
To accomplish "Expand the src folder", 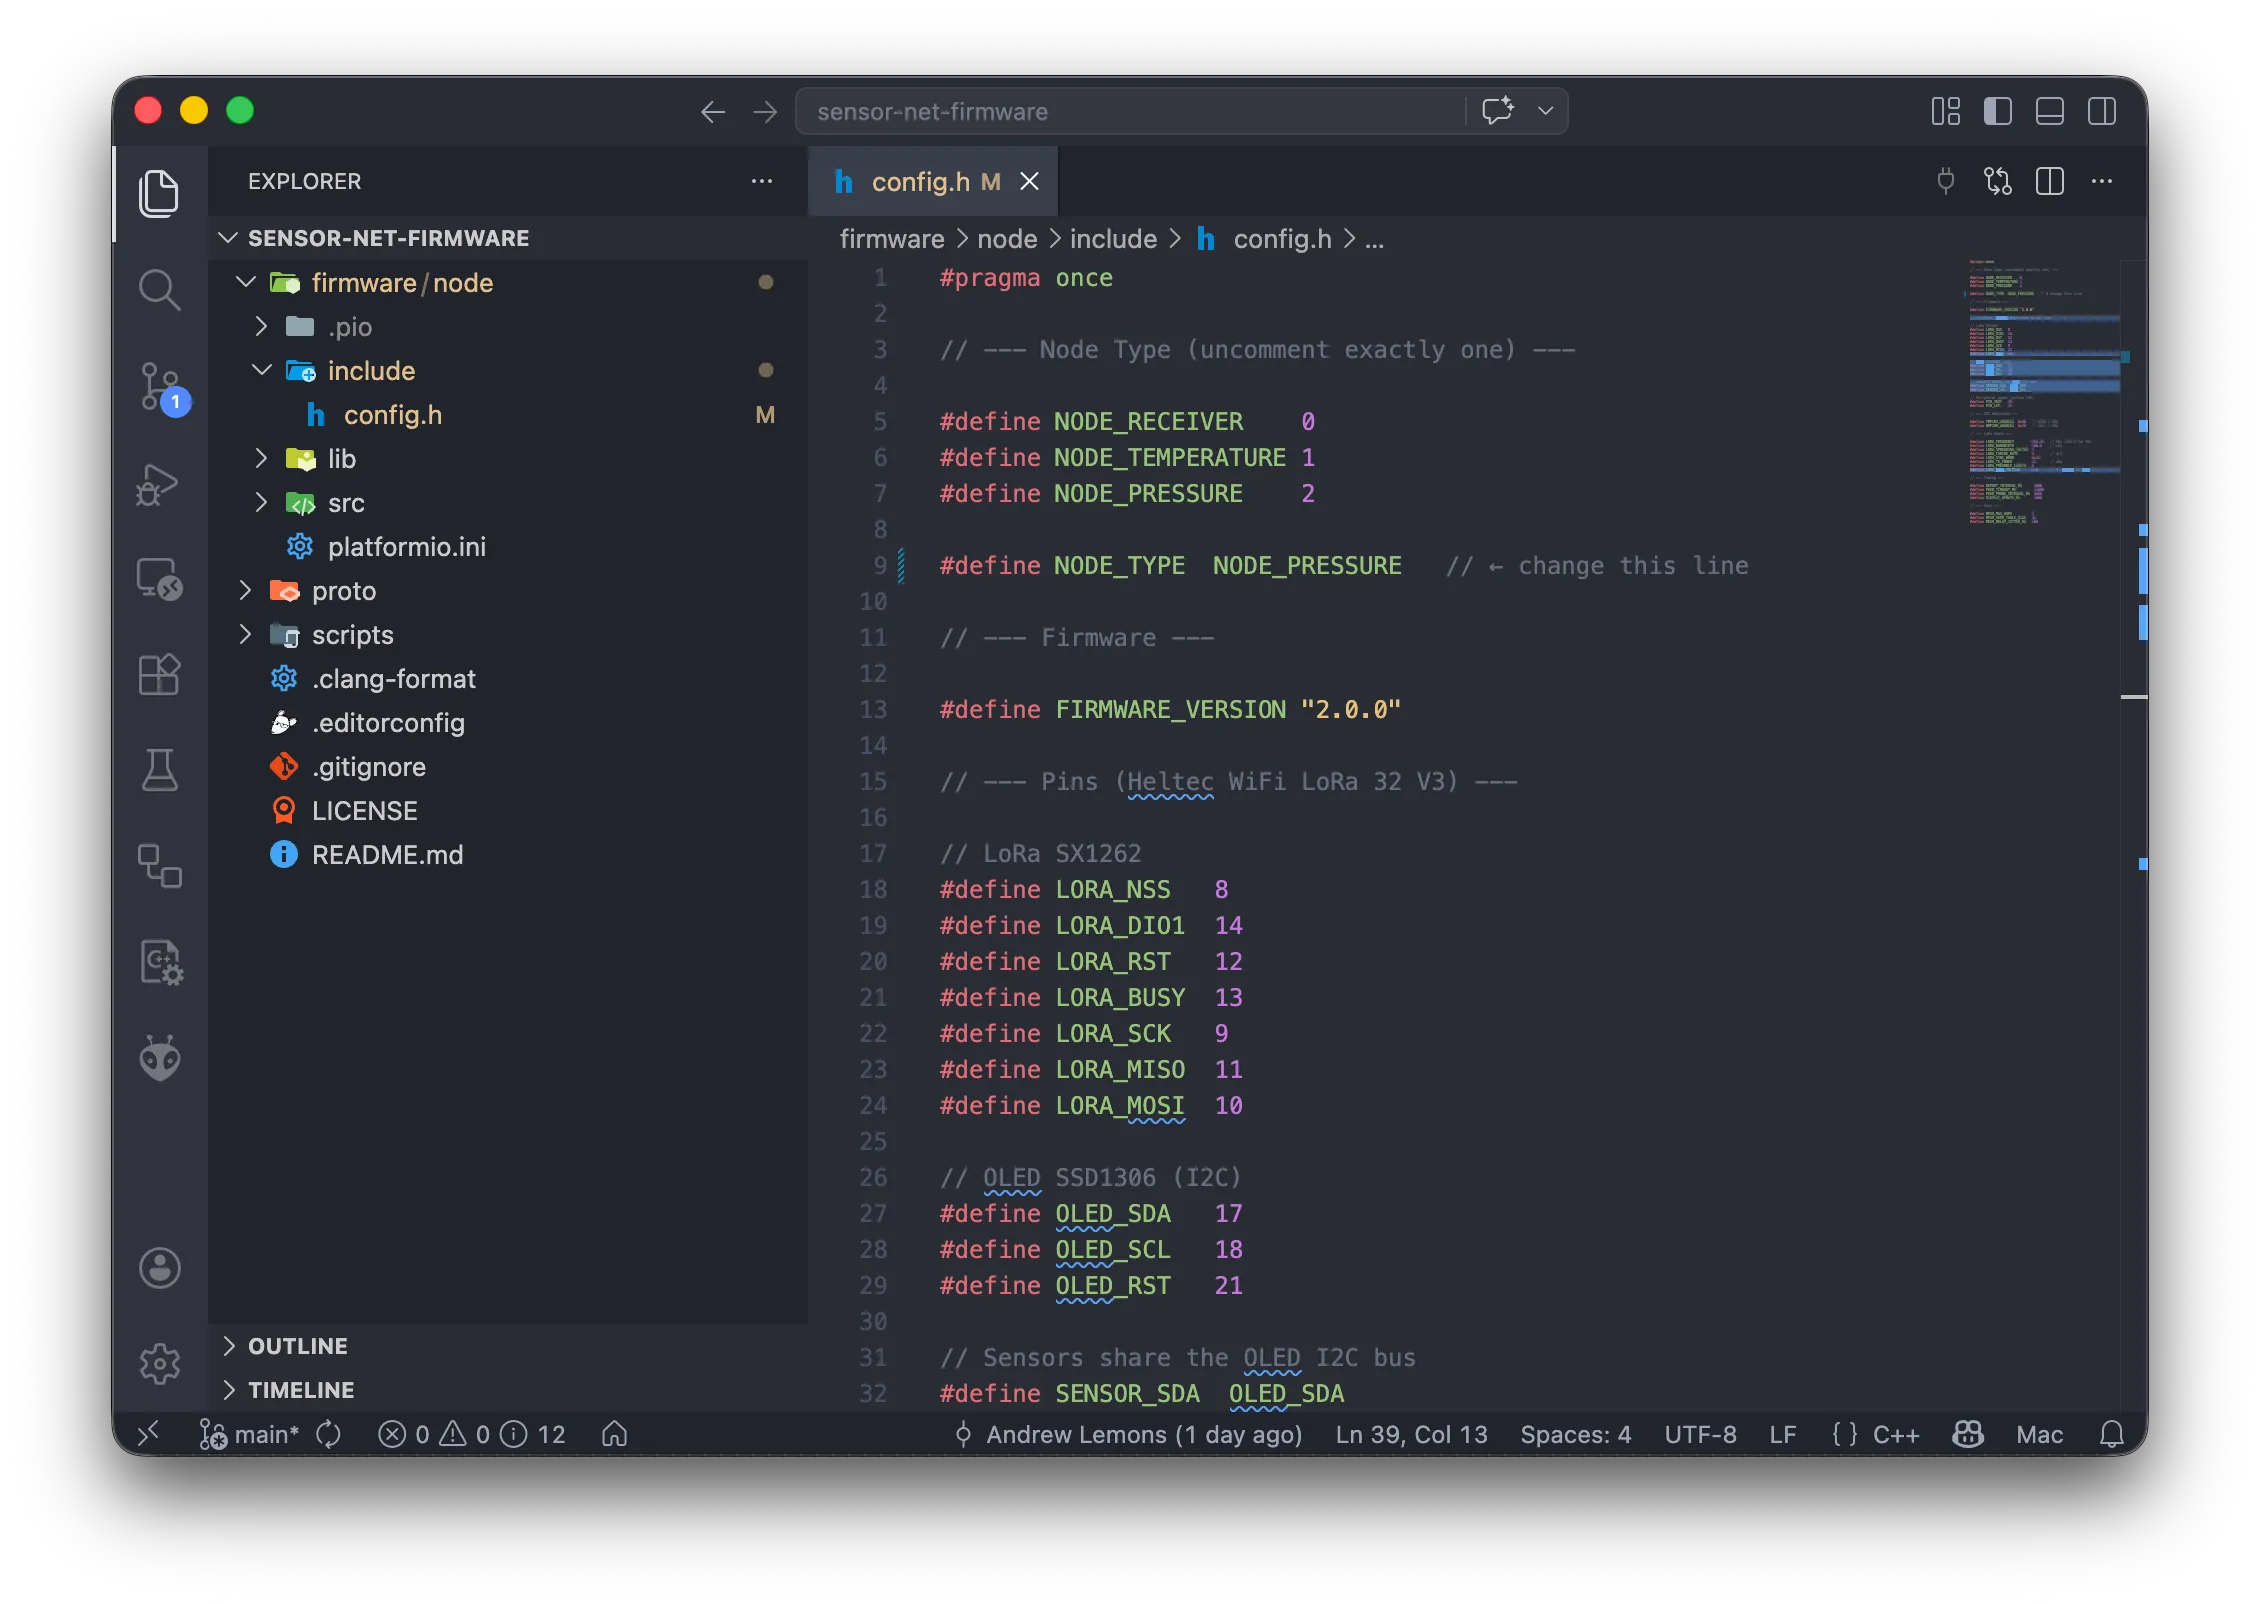I will 508,503.
